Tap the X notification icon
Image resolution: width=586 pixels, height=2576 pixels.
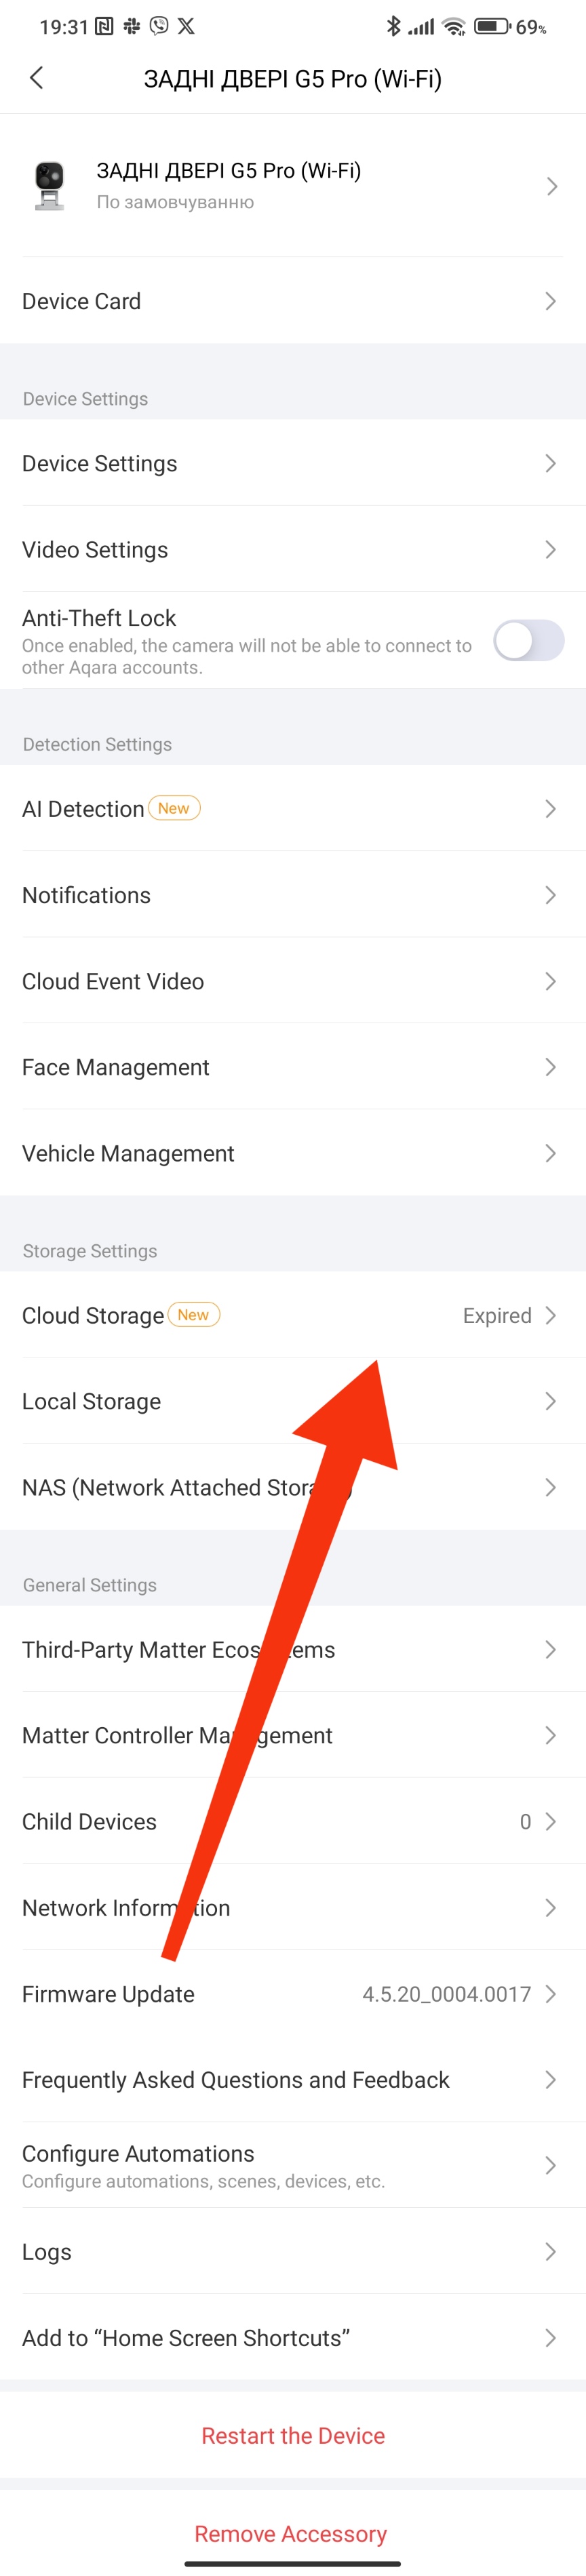[186, 26]
